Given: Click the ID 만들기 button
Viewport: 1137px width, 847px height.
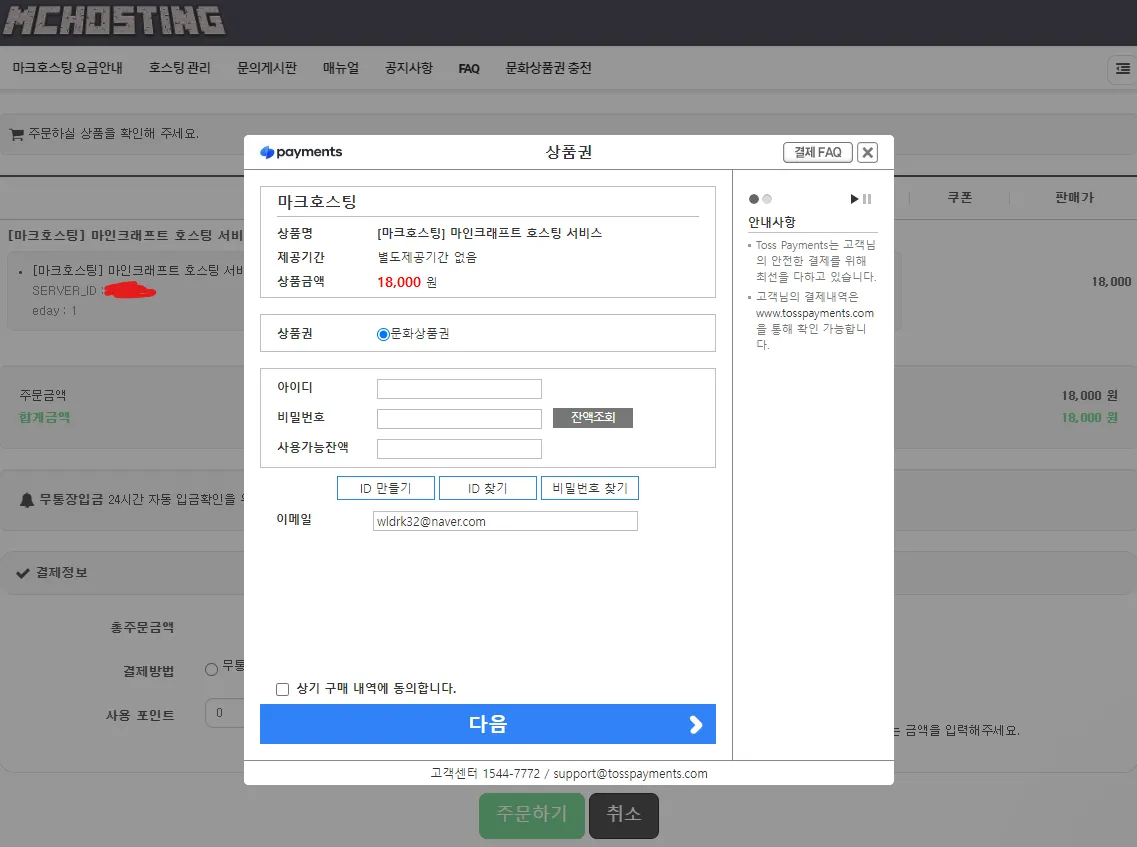Looking at the screenshot, I should [x=386, y=488].
